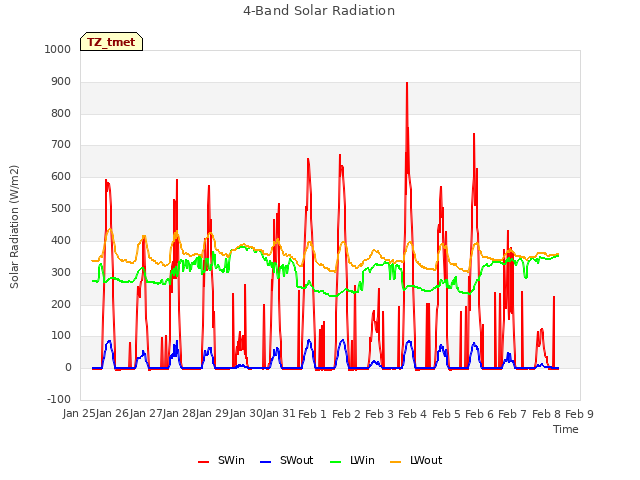Click the 0 y-axis tick label
The height and width of the screenshot is (480, 640).
pyautogui.click(x=68, y=367)
